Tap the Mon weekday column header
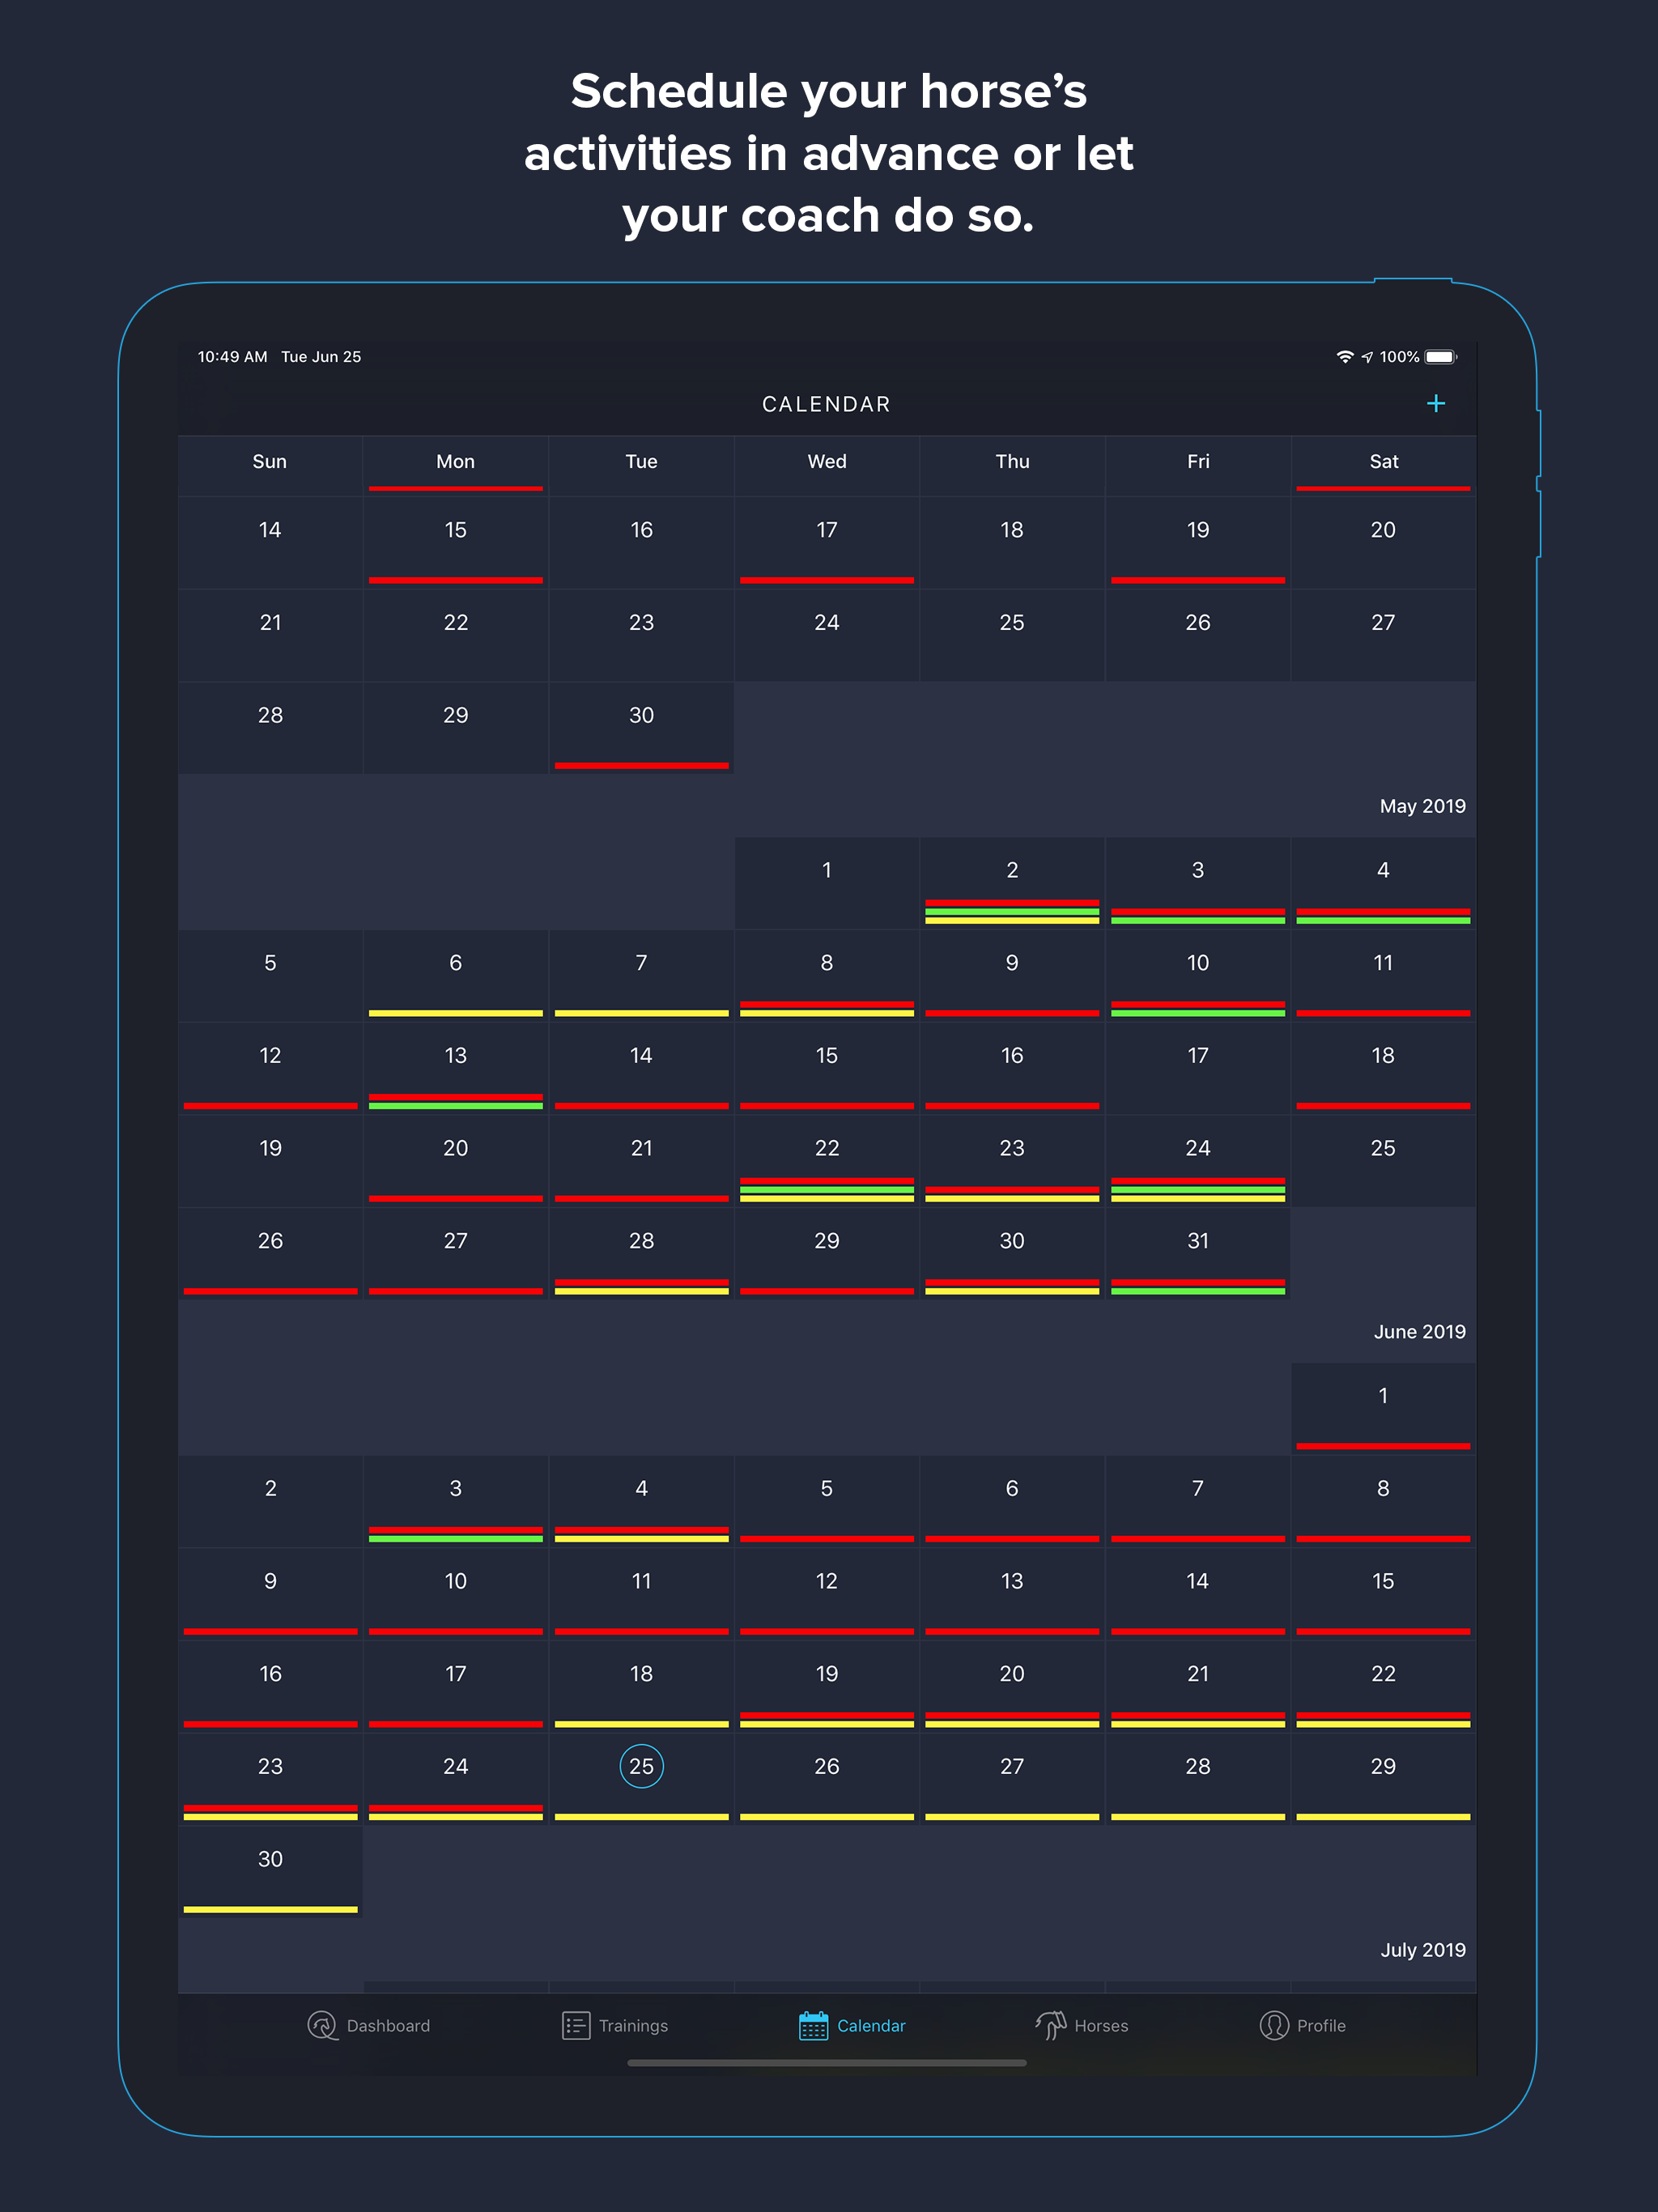 455,462
